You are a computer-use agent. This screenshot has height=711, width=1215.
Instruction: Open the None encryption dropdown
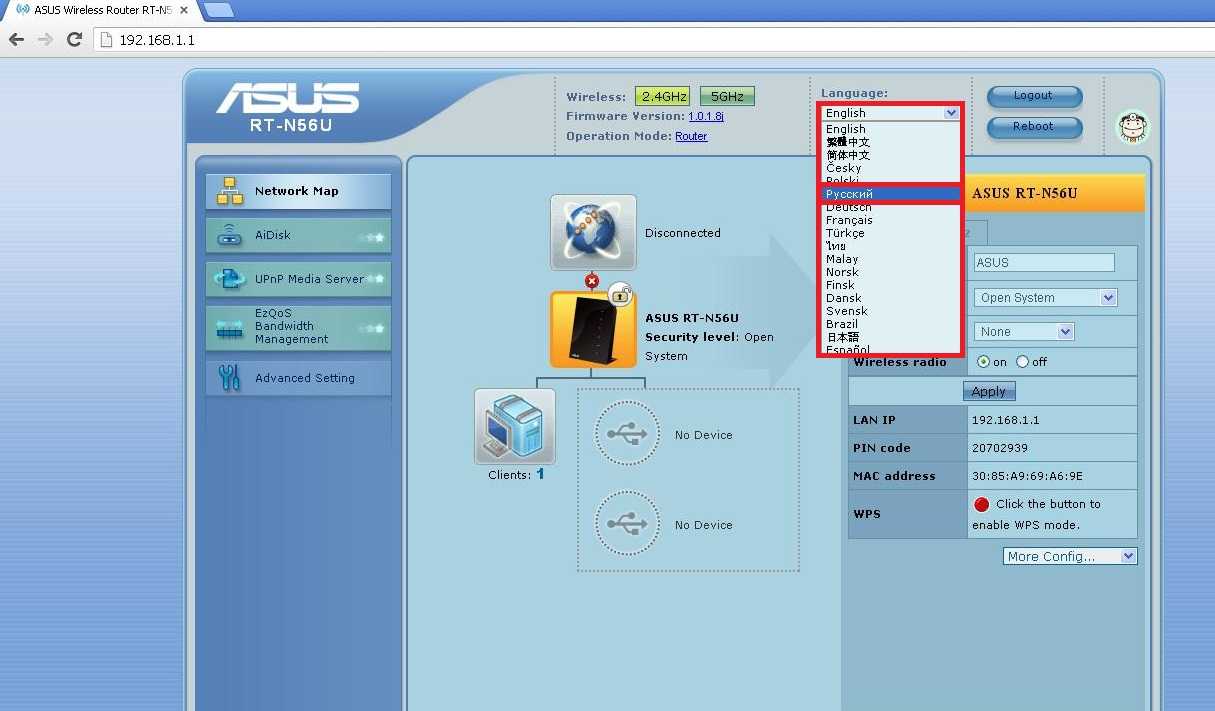tap(1024, 331)
